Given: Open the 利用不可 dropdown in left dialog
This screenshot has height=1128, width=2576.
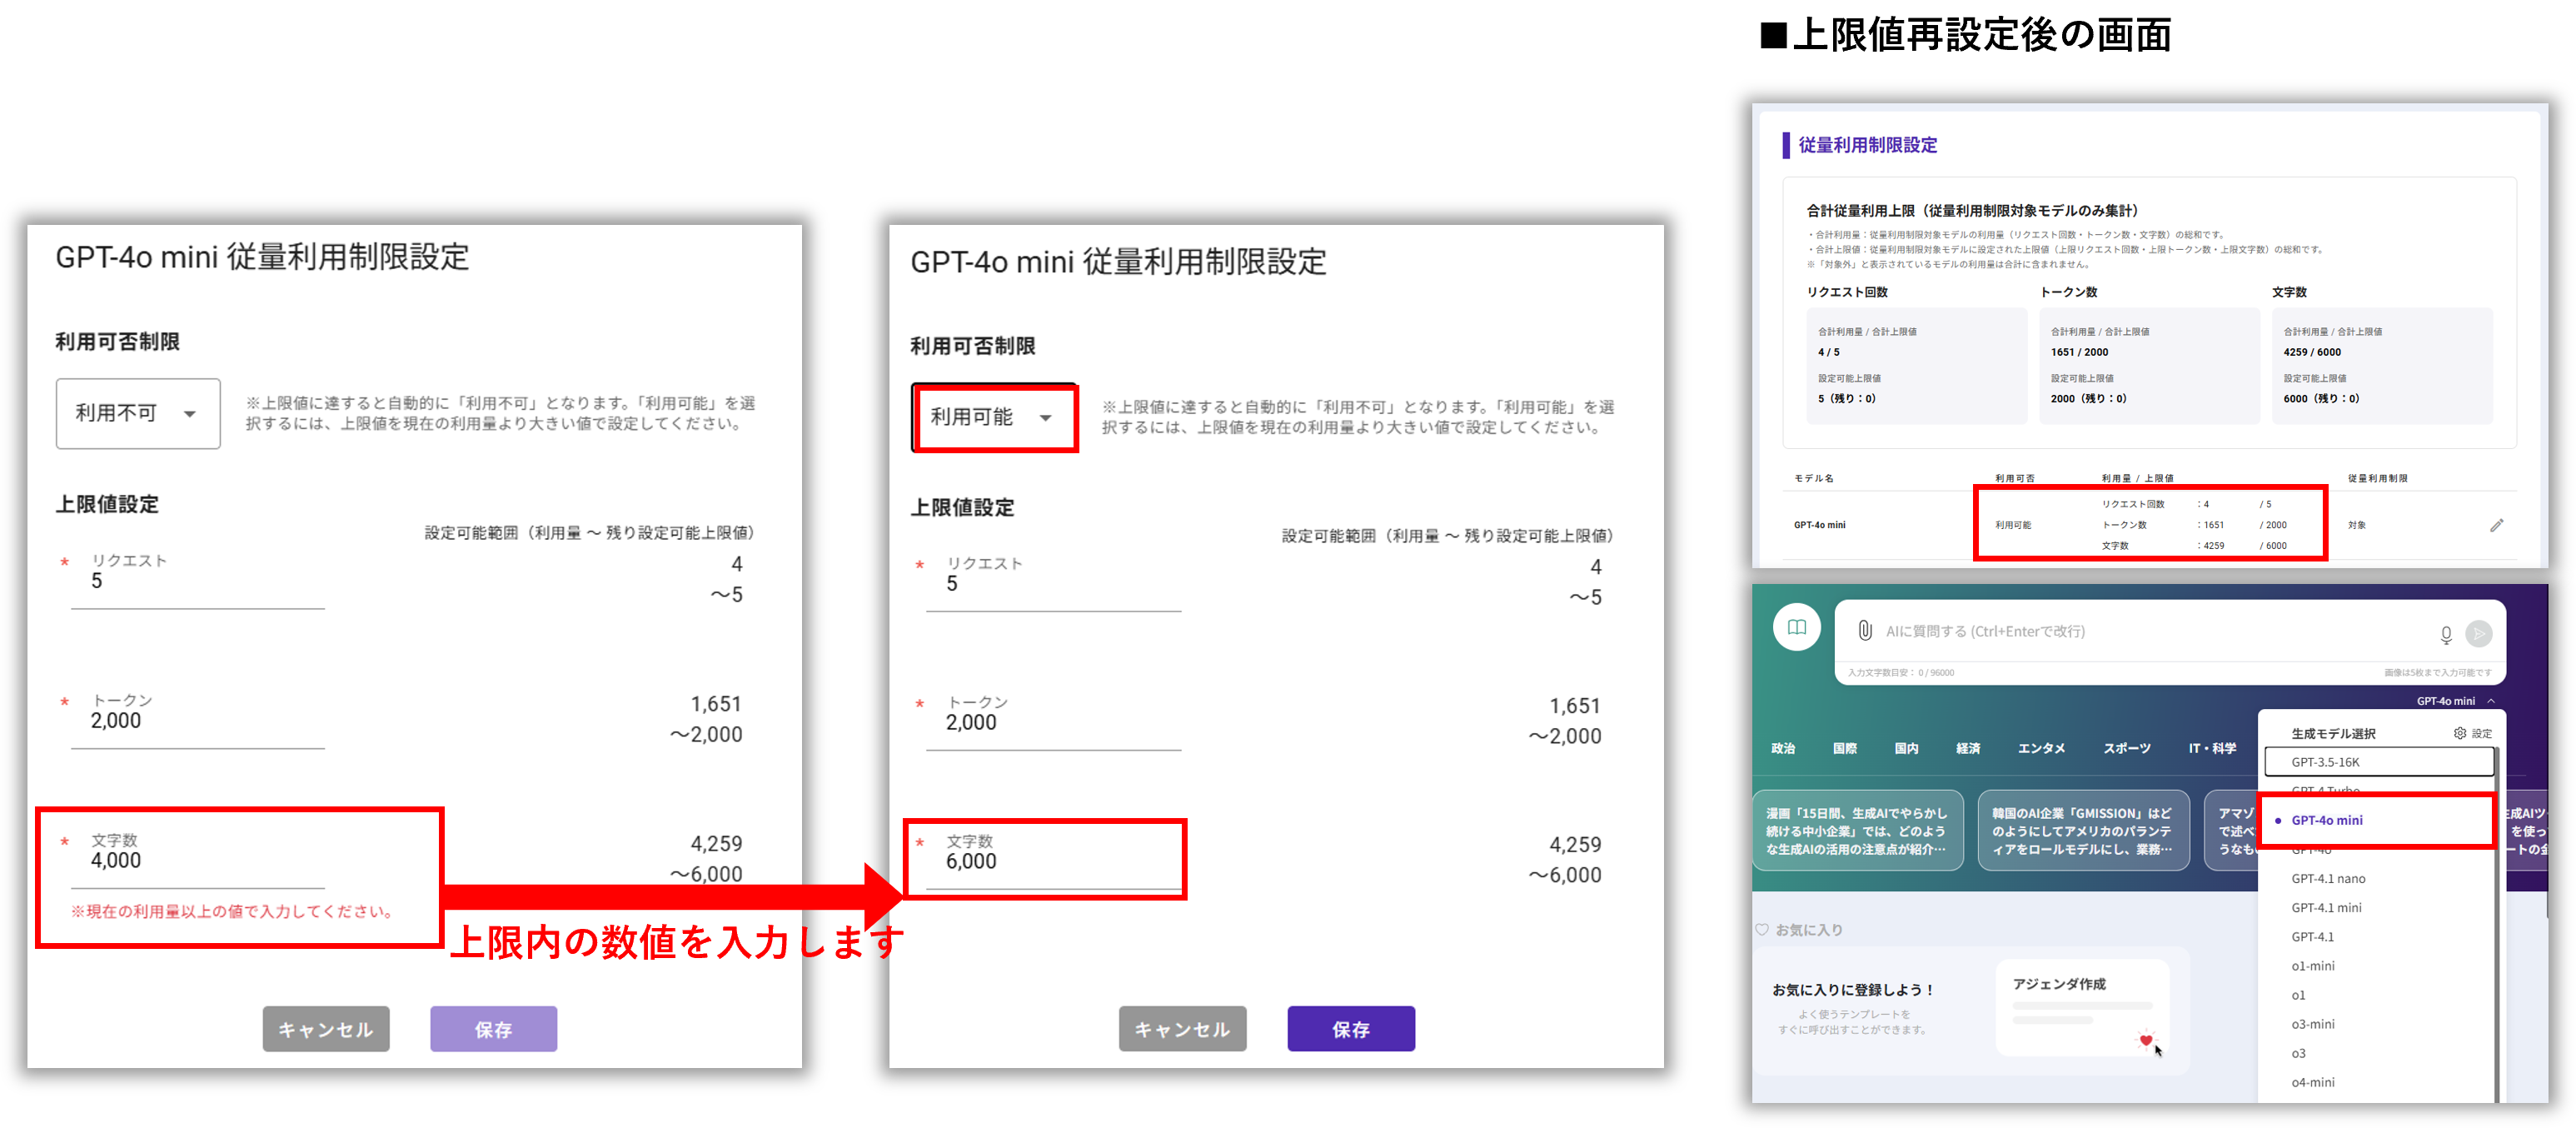Looking at the screenshot, I should click(x=138, y=413).
